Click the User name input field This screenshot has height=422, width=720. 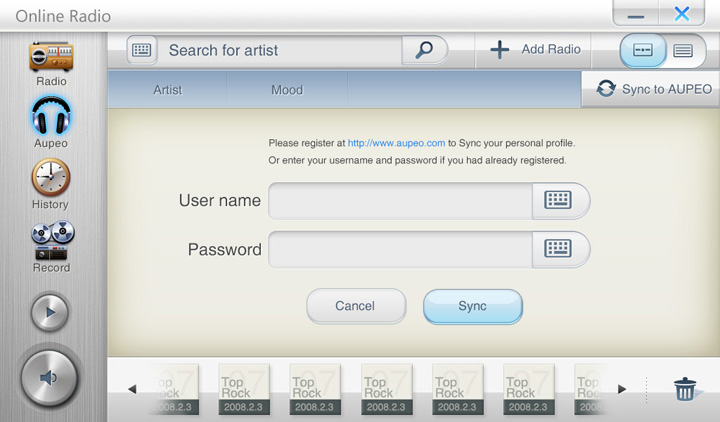click(x=399, y=200)
